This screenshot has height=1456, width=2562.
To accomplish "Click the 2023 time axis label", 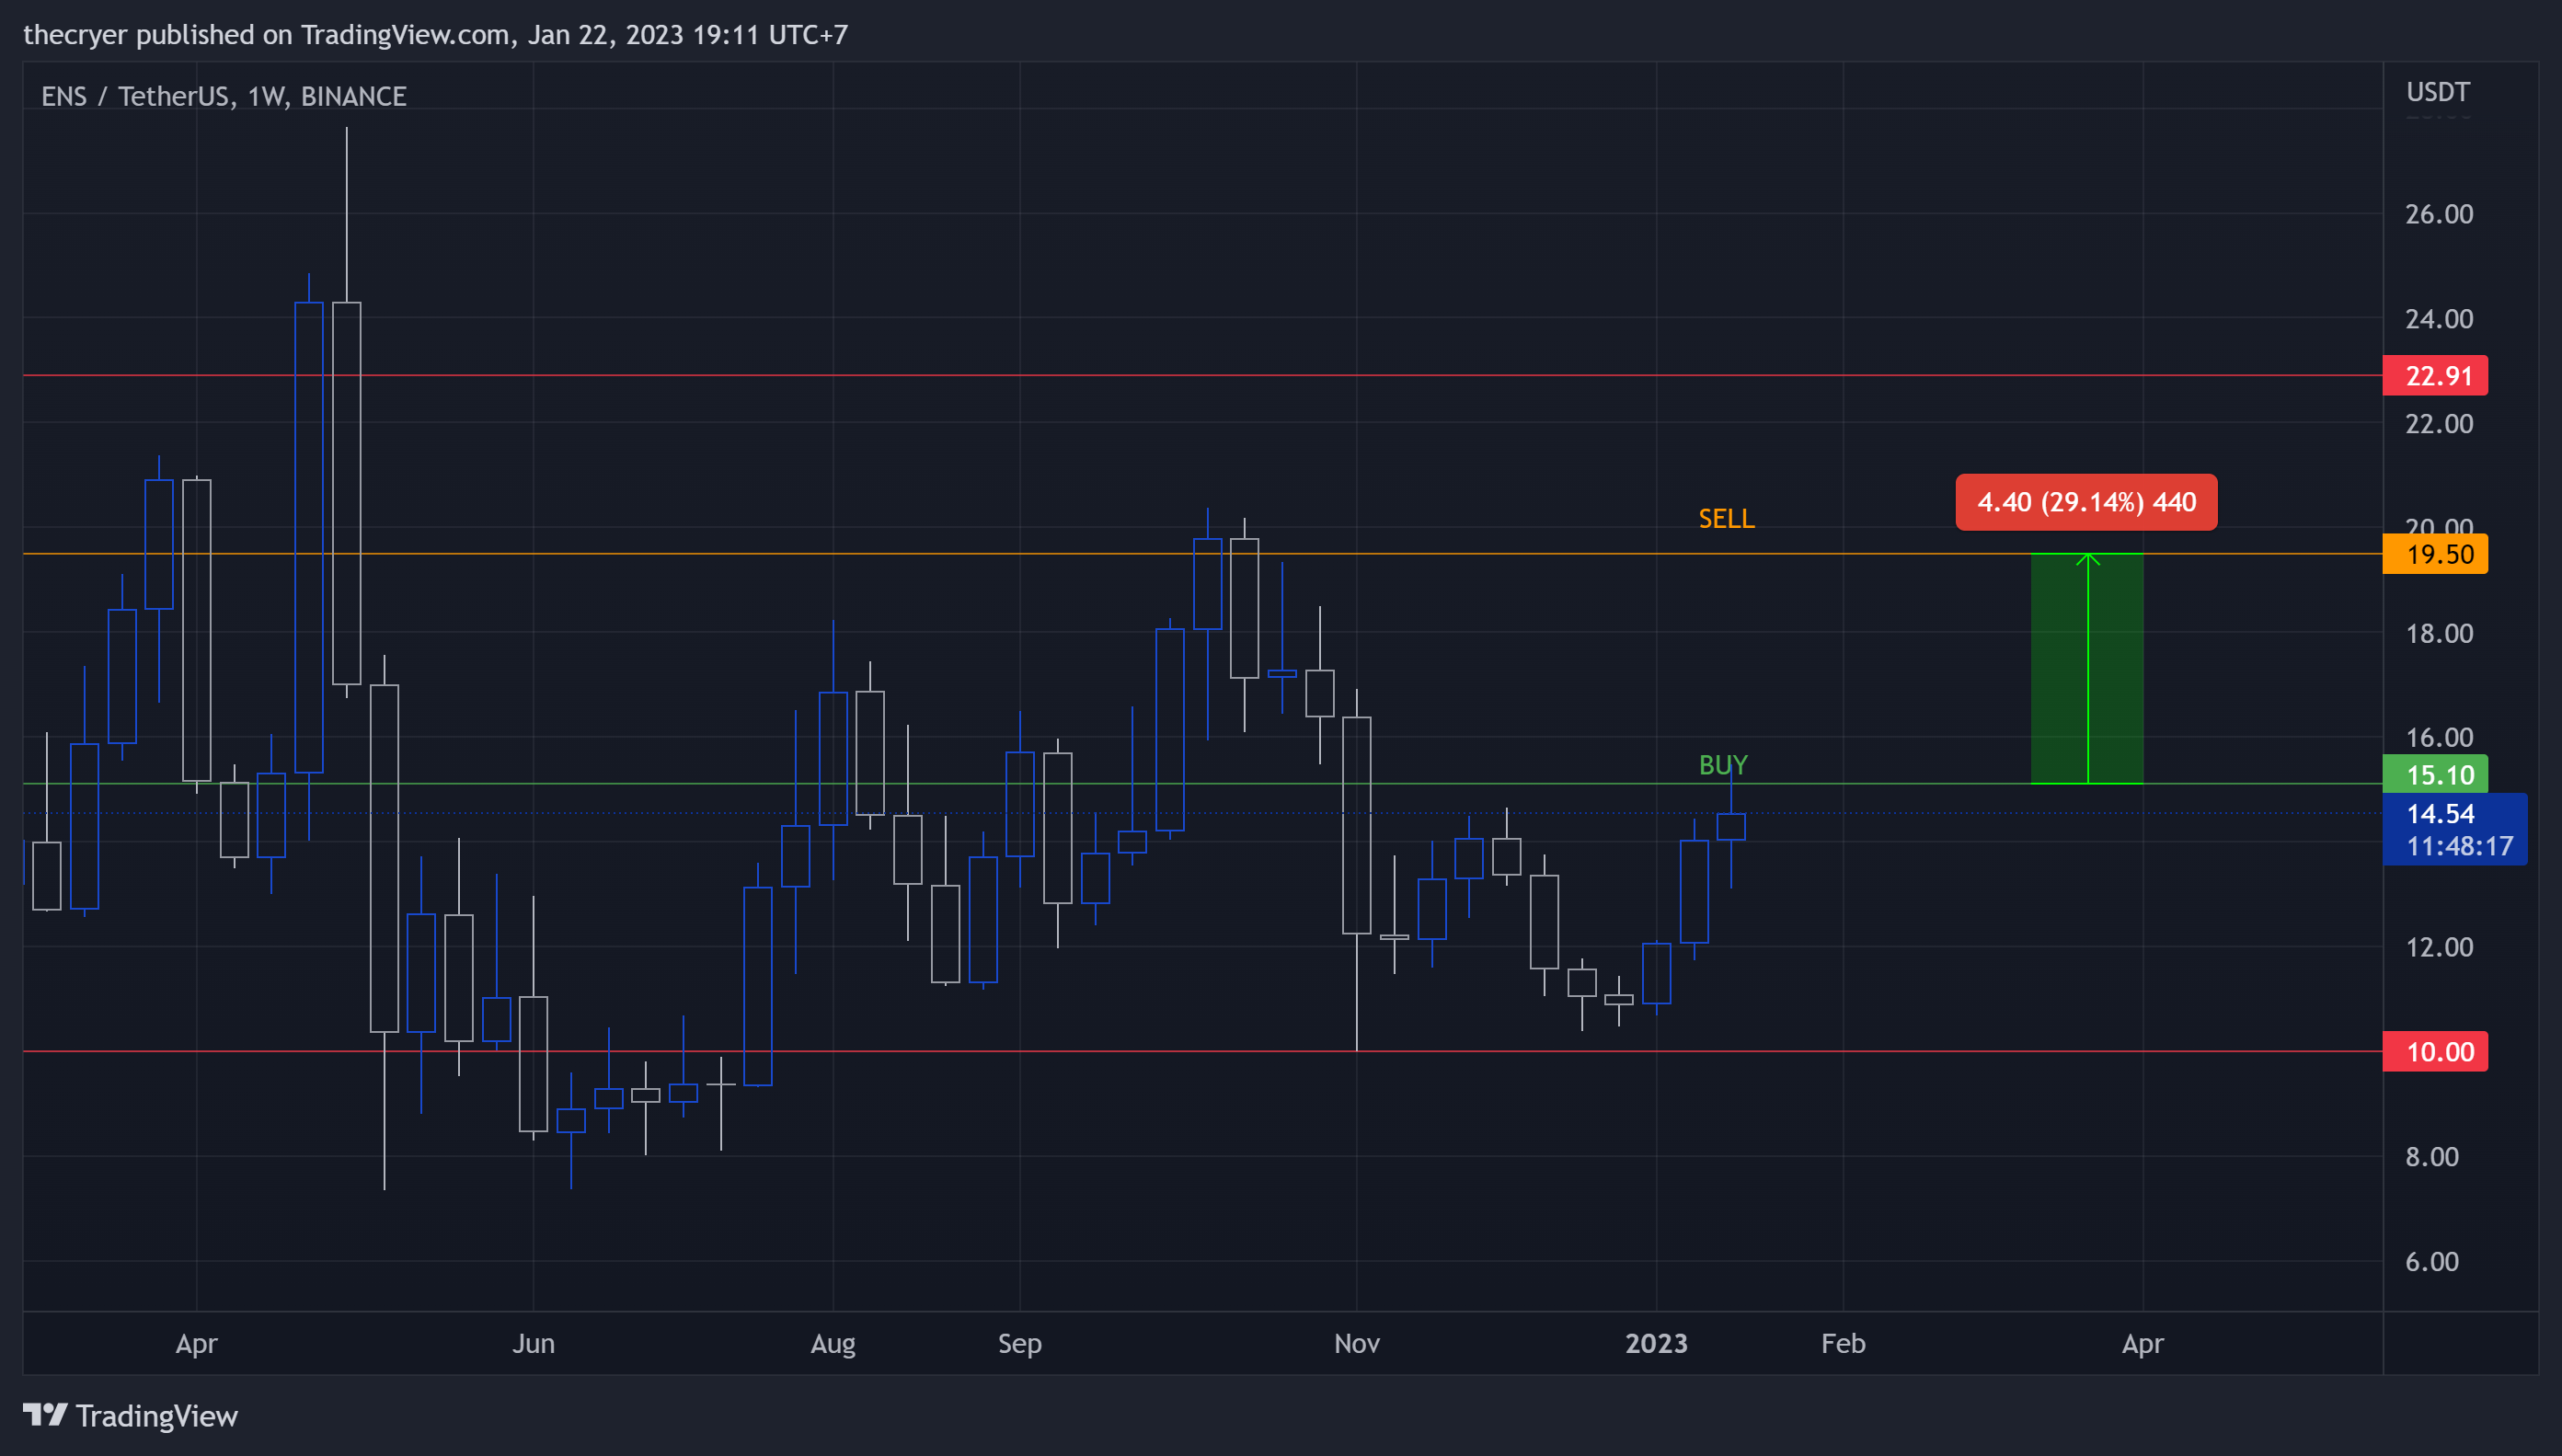I will click(1656, 1343).
